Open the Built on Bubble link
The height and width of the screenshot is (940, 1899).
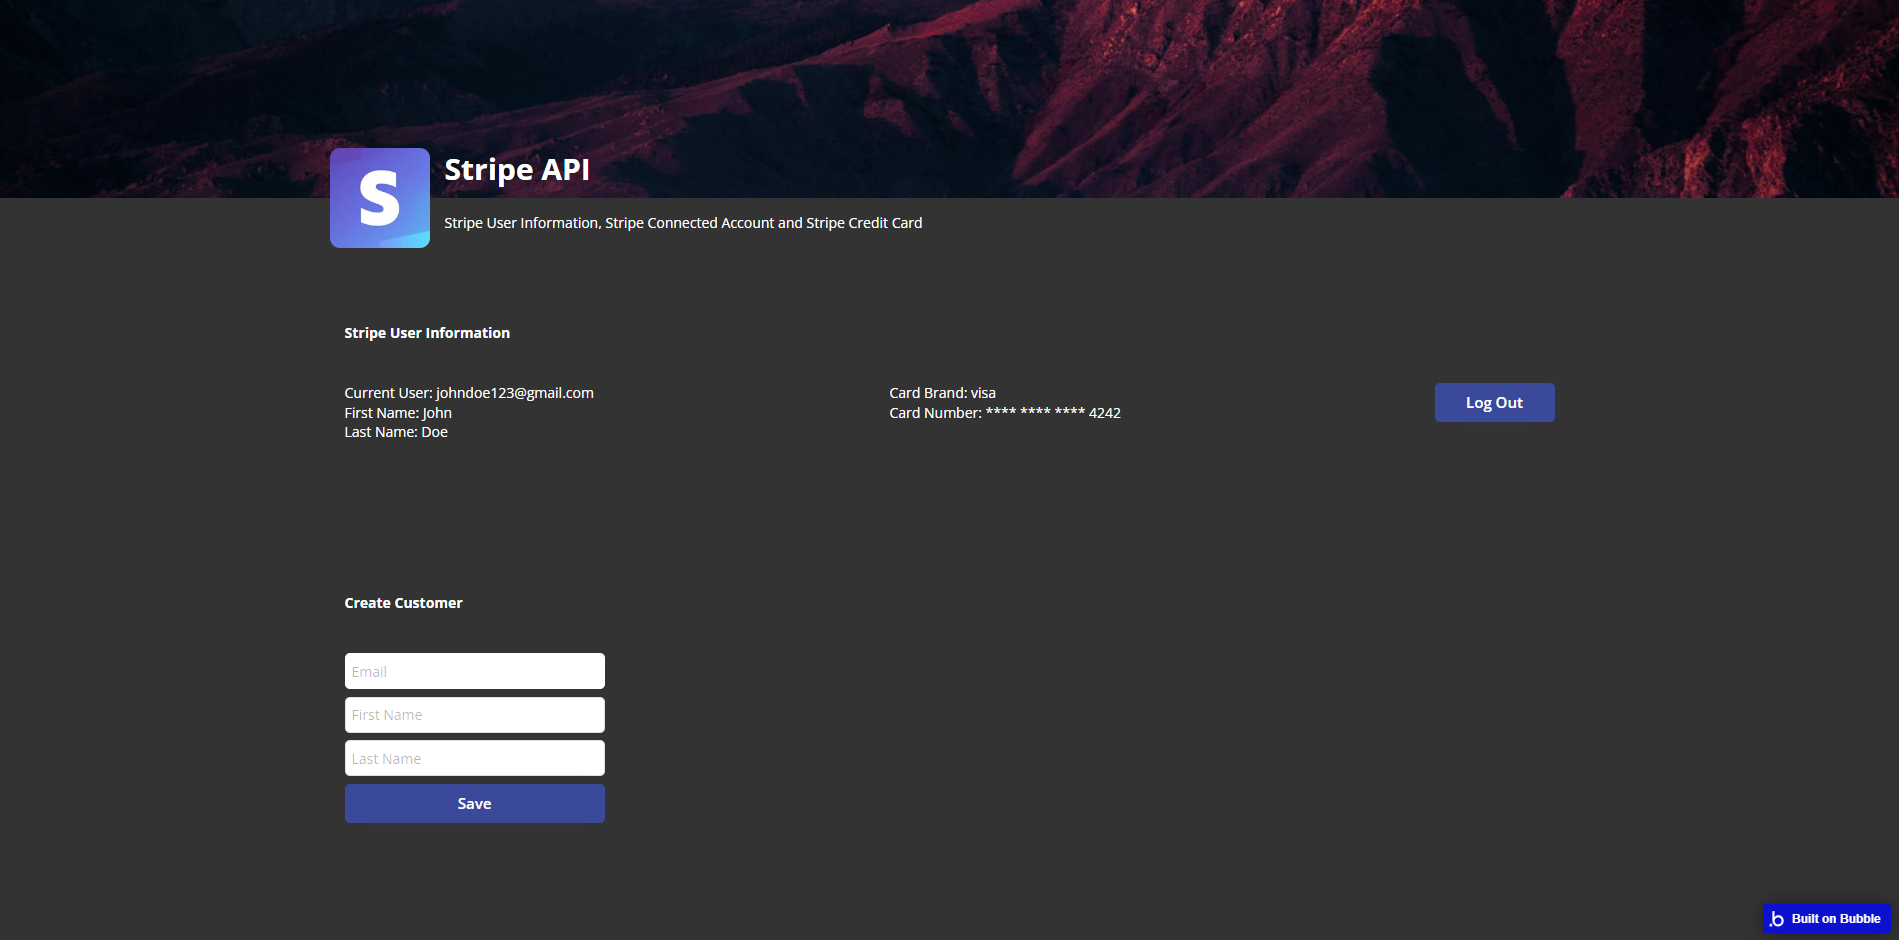click(x=1827, y=919)
